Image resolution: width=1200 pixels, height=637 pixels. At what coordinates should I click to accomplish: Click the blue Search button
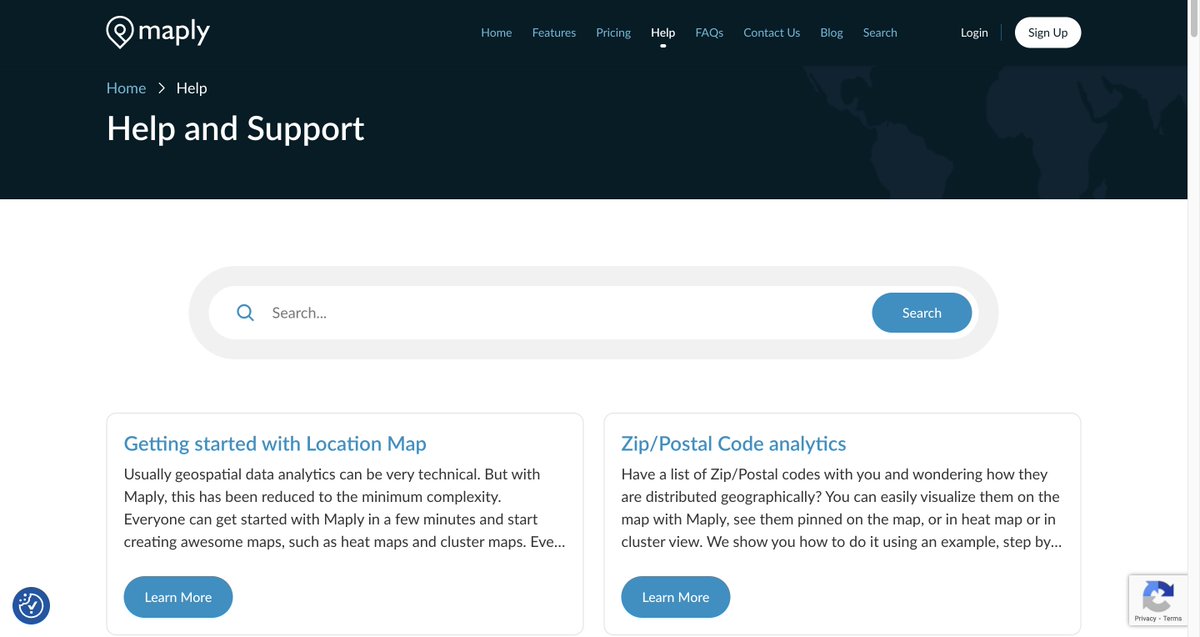point(921,313)
